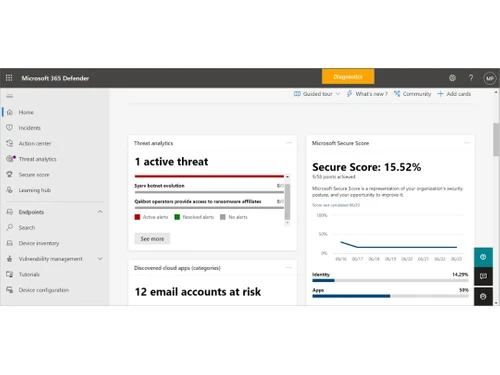The height and width of the screenshot is (375, 500).
Task: Click See more in Threat analytics
Action: tap(152, 239)
